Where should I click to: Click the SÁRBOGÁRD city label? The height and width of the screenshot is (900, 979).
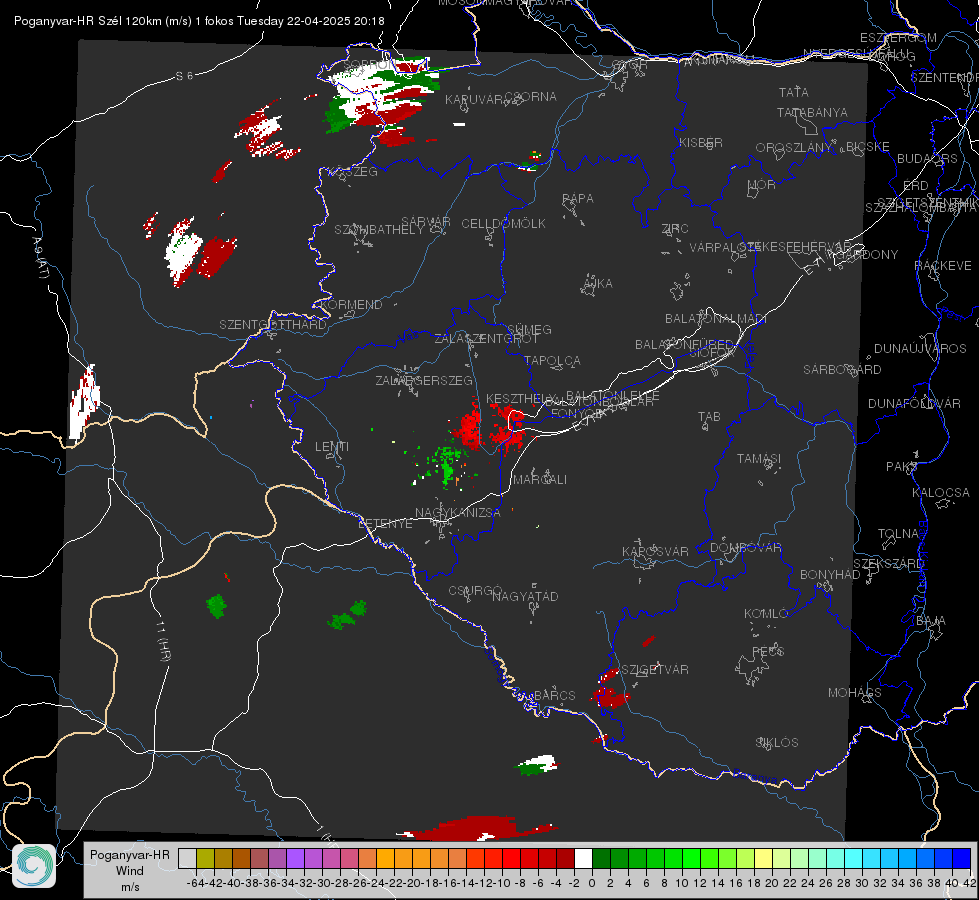(842, 370)
